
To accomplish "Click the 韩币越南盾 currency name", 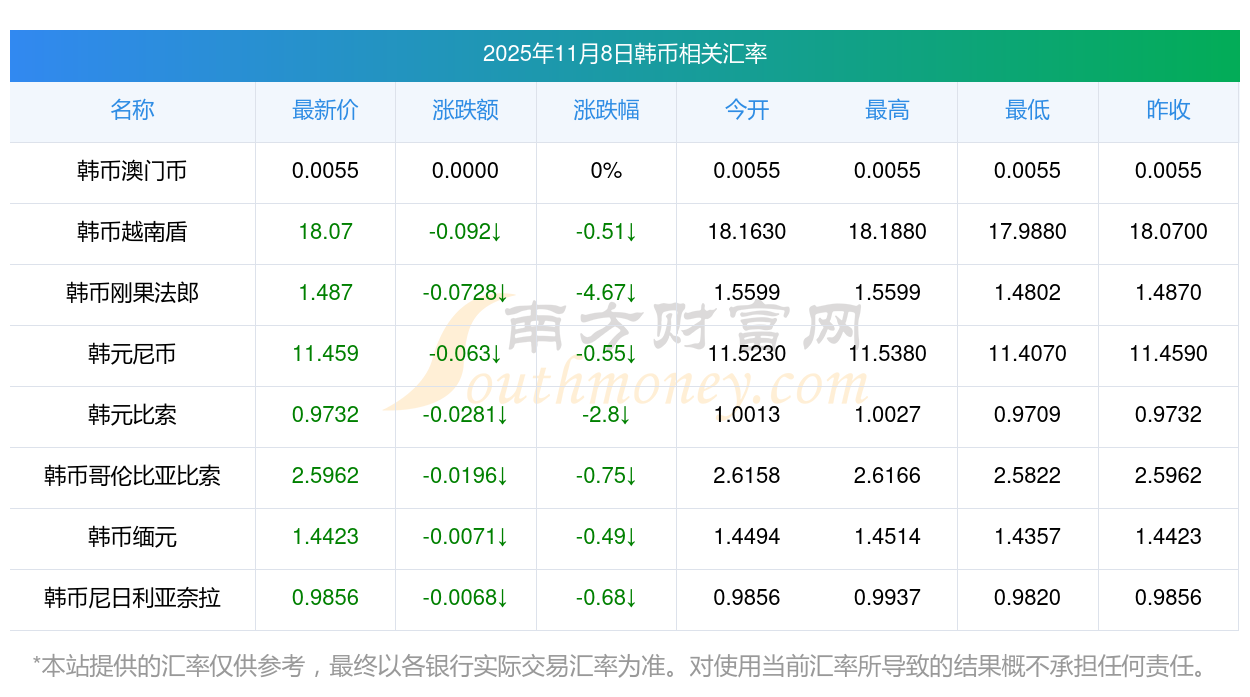I will click(132, 232).
